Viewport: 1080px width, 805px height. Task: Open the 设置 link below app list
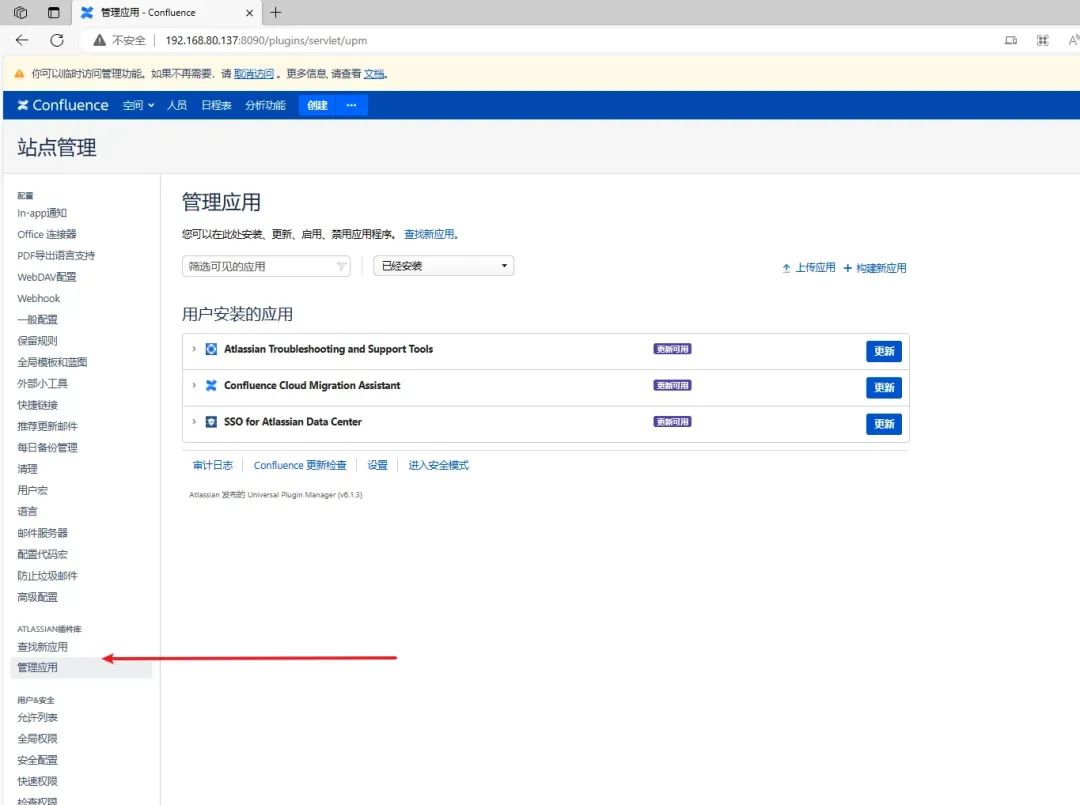pyautogui.click(x=377, y=465)
